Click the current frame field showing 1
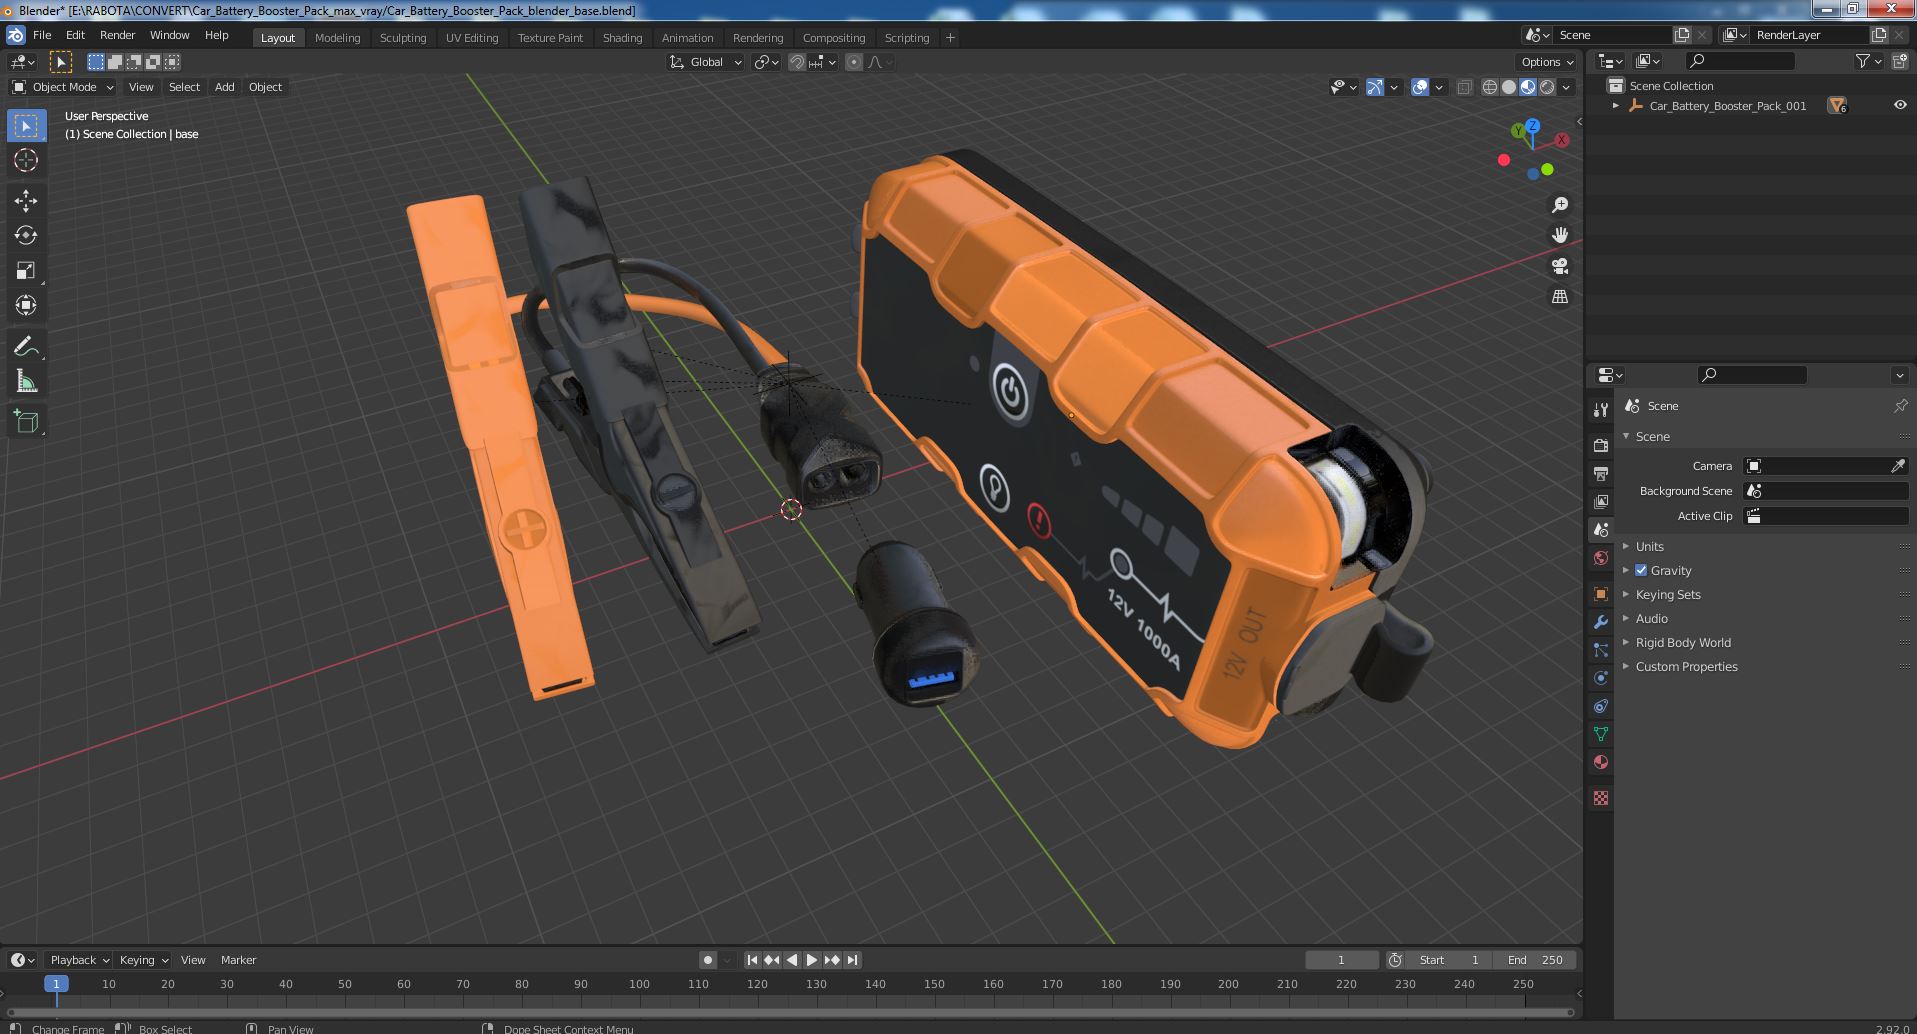Screen dimensions: 1917x1034 click(x=1341, y=960)
